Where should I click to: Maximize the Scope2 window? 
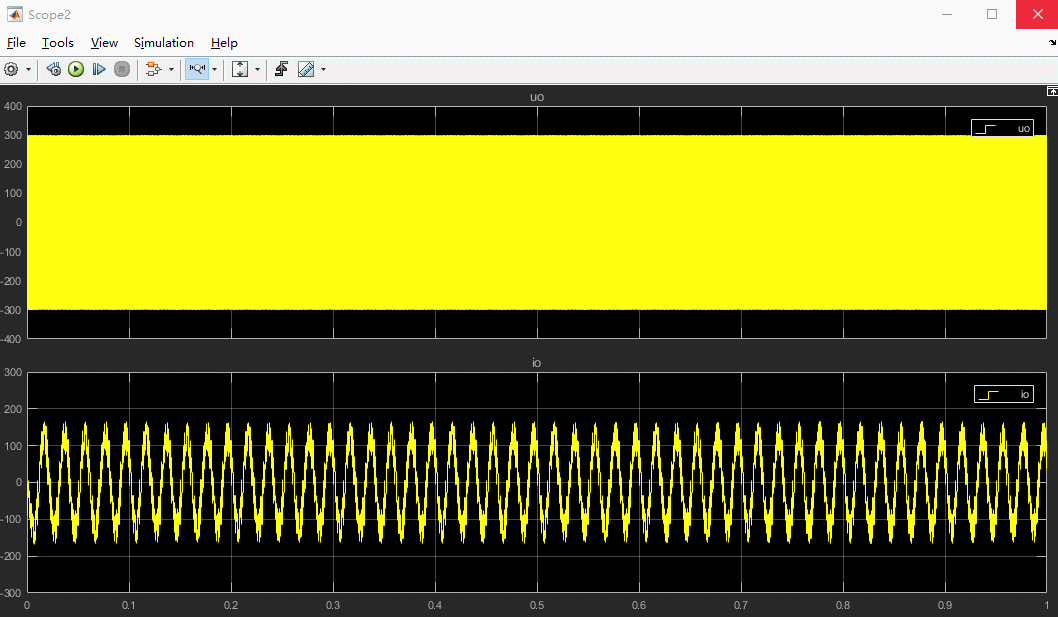click(992, 14)
